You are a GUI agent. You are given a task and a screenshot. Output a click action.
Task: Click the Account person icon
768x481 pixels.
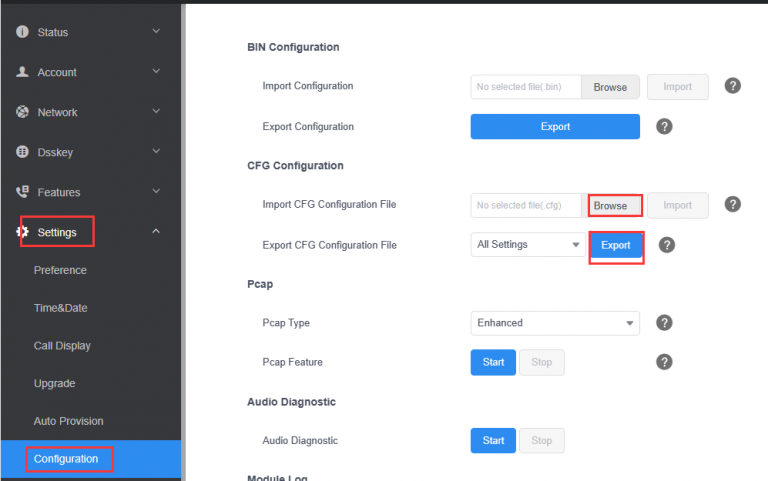[x=22, y=72]
